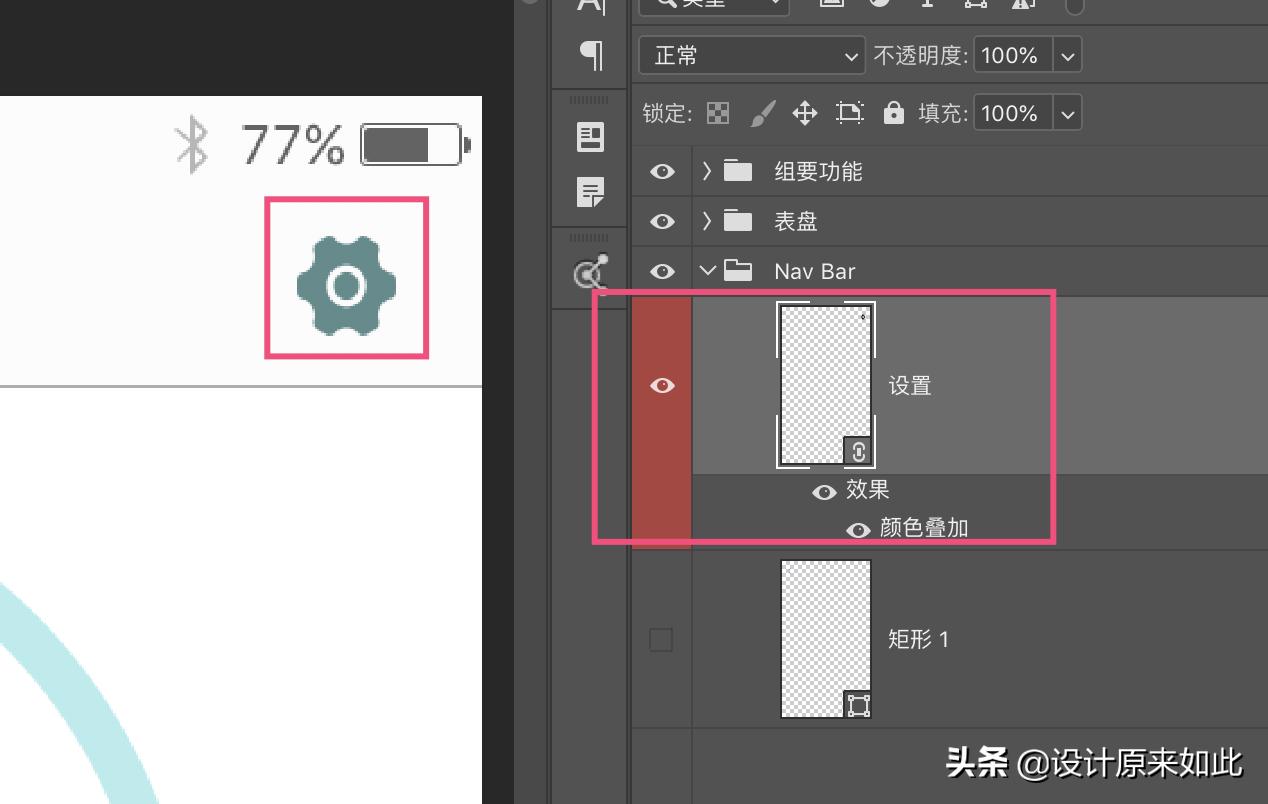Collapse the Nav Bar group
The width and height of the screenshot is (1268, 804).
[706, 271]
